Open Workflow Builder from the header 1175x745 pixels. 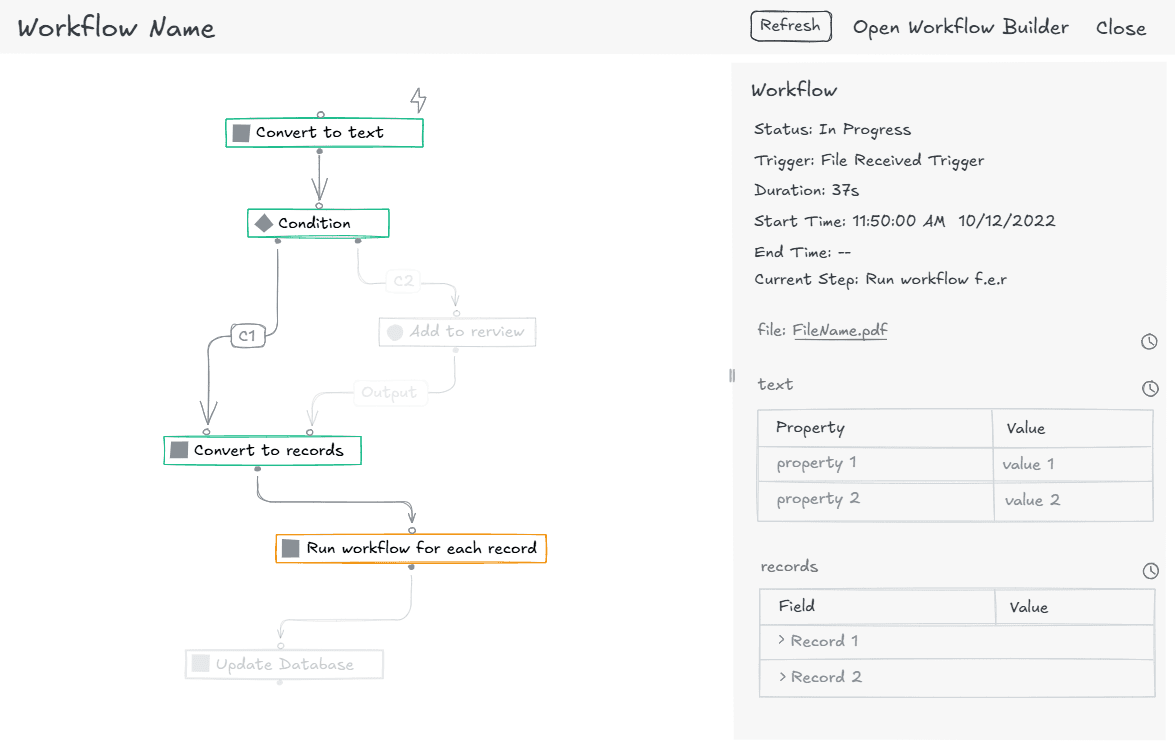(x=960, y=28)
